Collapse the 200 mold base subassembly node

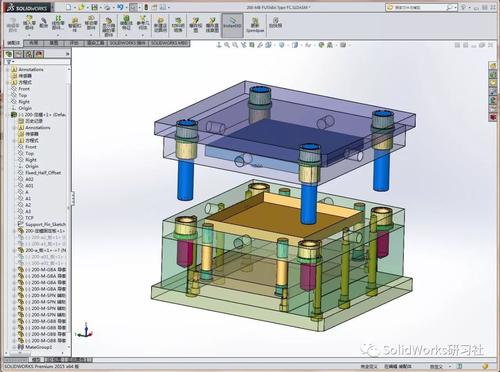pyautogui.click(x=8, y=115)
